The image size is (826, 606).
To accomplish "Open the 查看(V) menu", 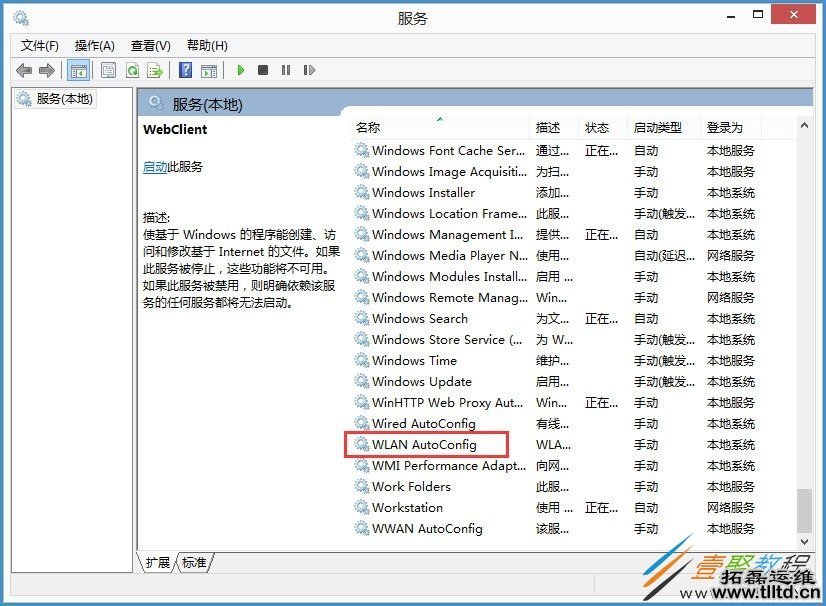I will [x=150, y=45].
